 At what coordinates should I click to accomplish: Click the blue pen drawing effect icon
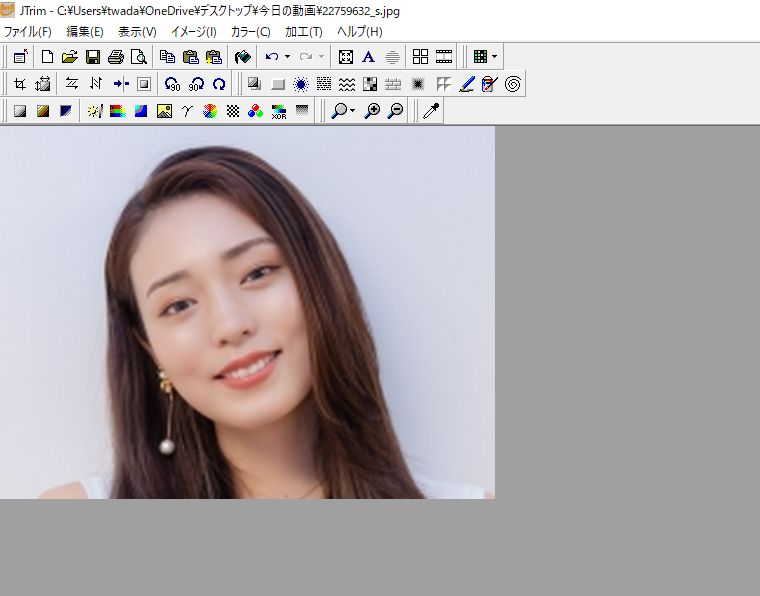pos(466,84)
